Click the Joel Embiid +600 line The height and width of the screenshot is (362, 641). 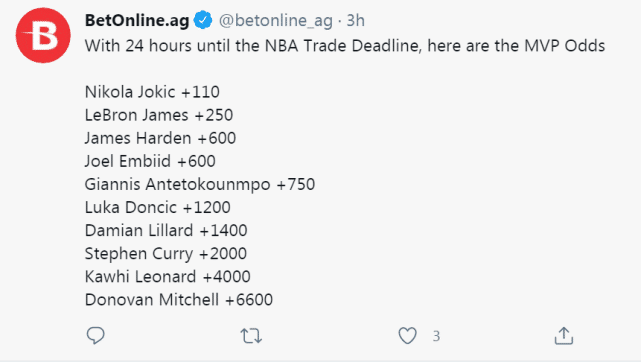click(x=150, y=161)
